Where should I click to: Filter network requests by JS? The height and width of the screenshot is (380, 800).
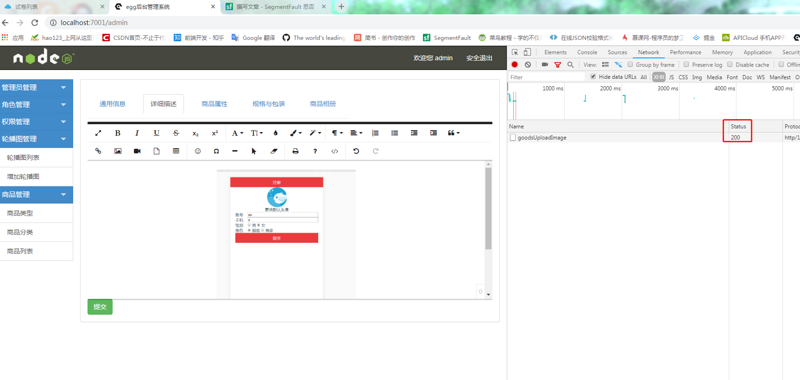[671, 77]
